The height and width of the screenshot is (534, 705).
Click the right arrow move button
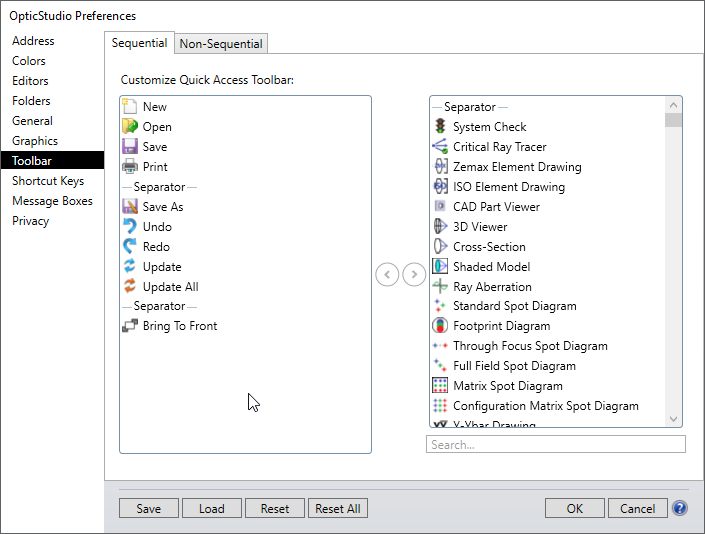[x=414, y=275]
